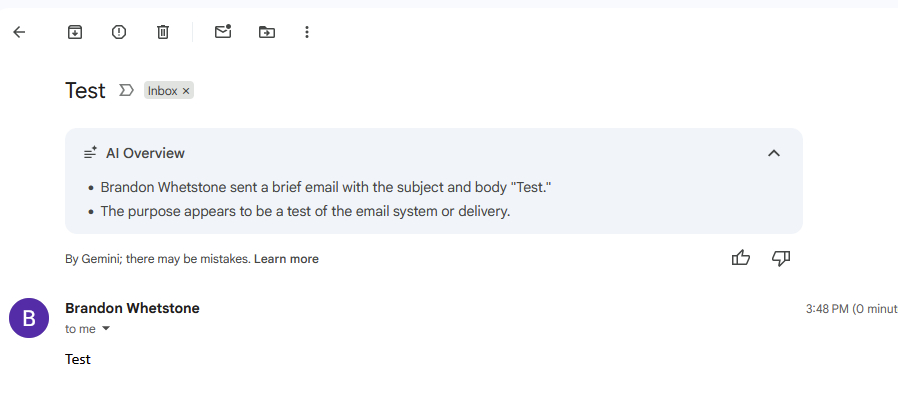The height and width of the screenshot is (403, 898).
Task: Click the AI Overview heading text
Action: click(145, 153)
